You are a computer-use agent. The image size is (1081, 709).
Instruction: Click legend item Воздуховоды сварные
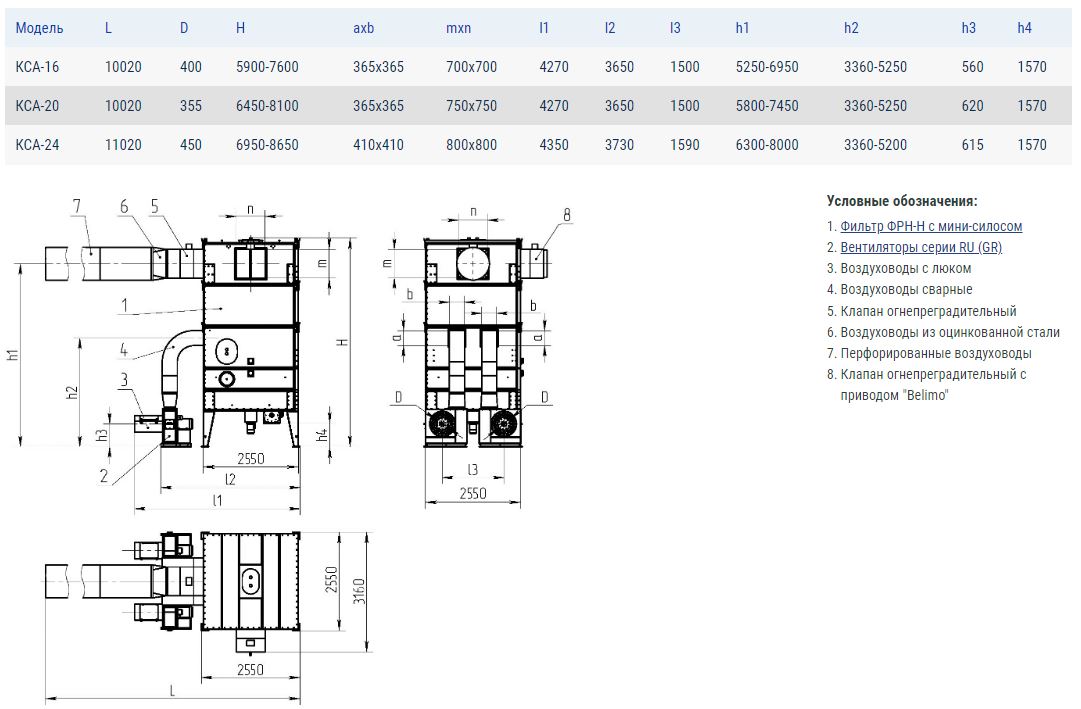pos(907,290)
